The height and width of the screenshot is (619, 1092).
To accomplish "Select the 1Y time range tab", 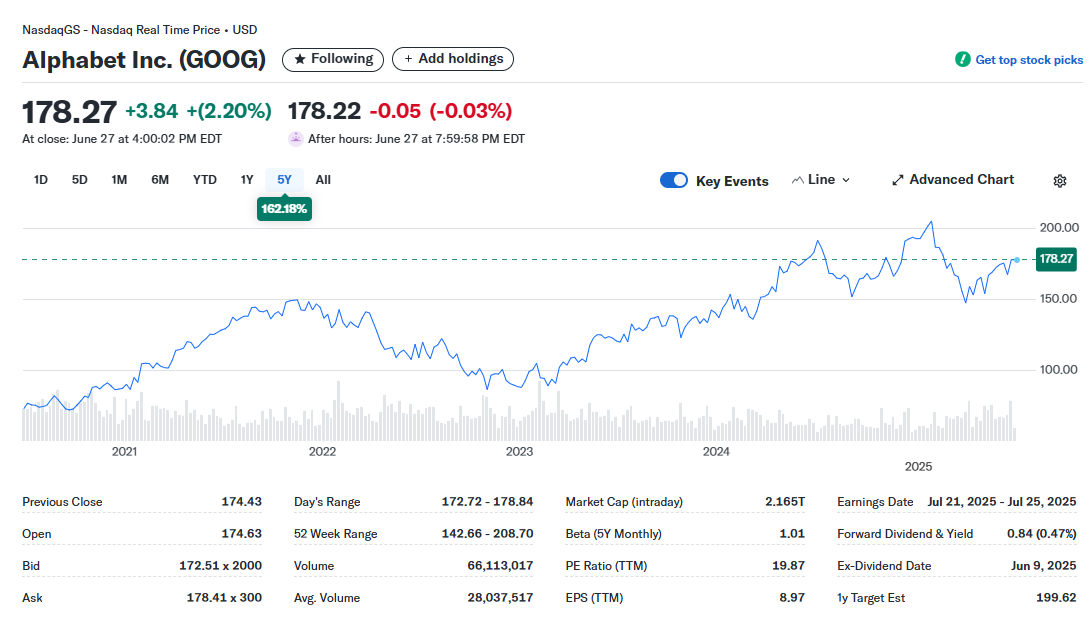I will tap(247, 180).
